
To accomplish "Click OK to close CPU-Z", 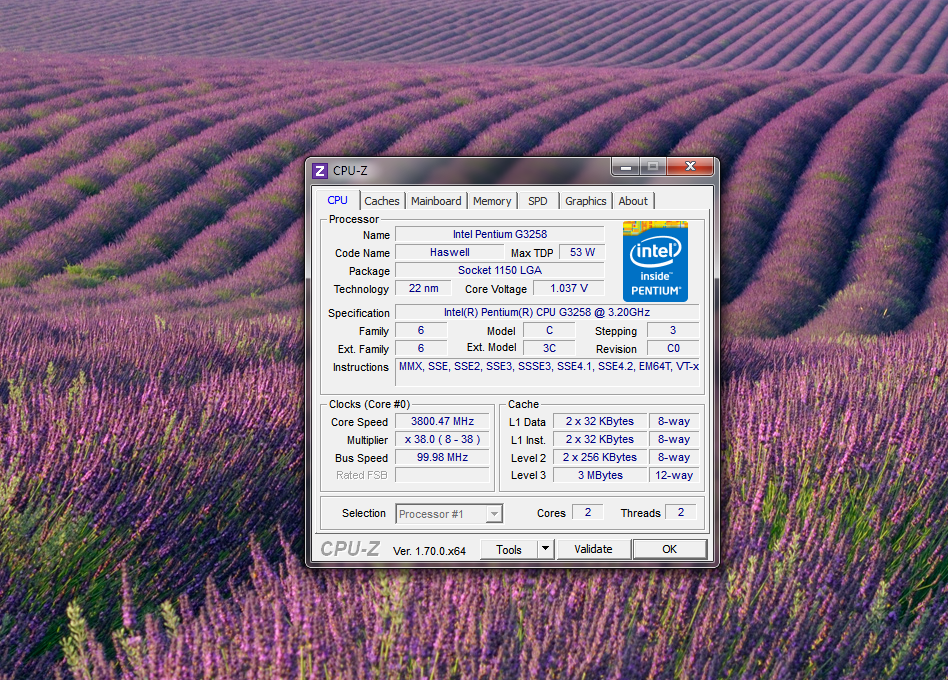I will 669,549.
